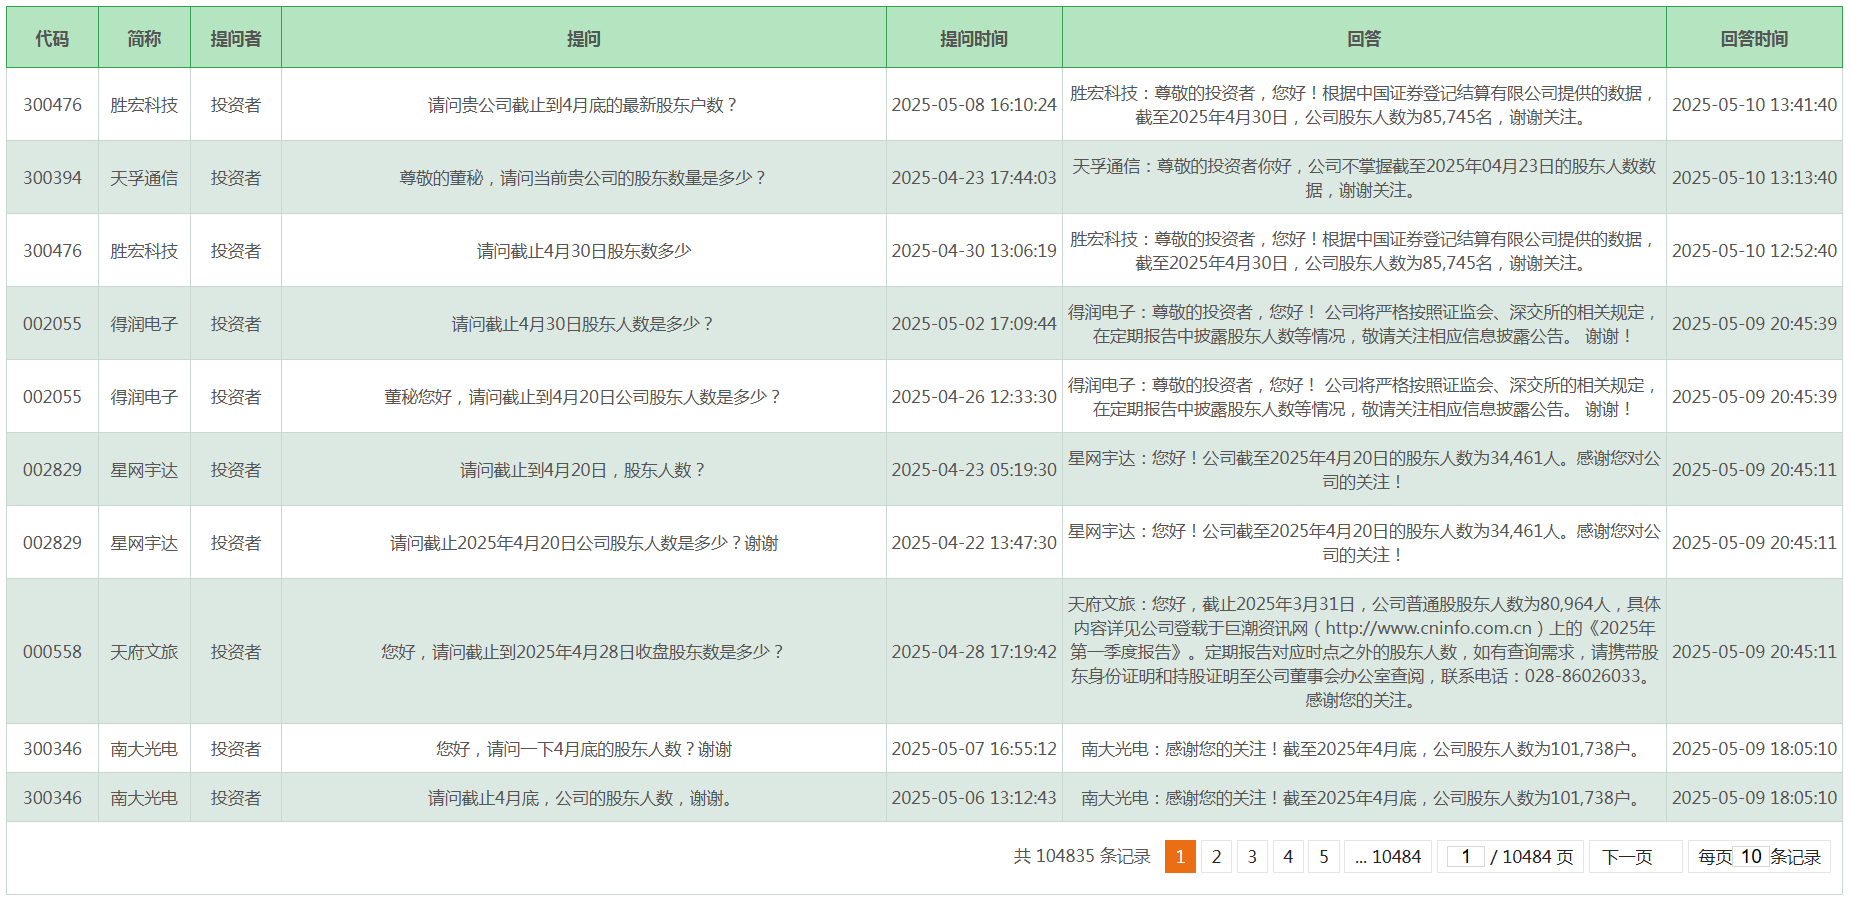The height and width of the screenshot is (903, 1851).
Task: Click answer time 2025-05-10 12:52:40
Action: pyautogui.click(x=1754, y=251)
